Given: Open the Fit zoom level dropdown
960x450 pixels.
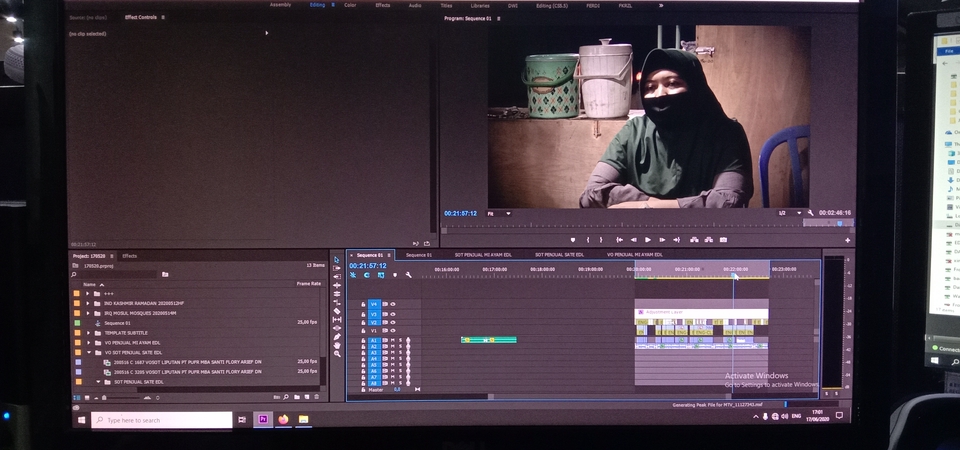Looking at the screenshot, I should 499,213.
